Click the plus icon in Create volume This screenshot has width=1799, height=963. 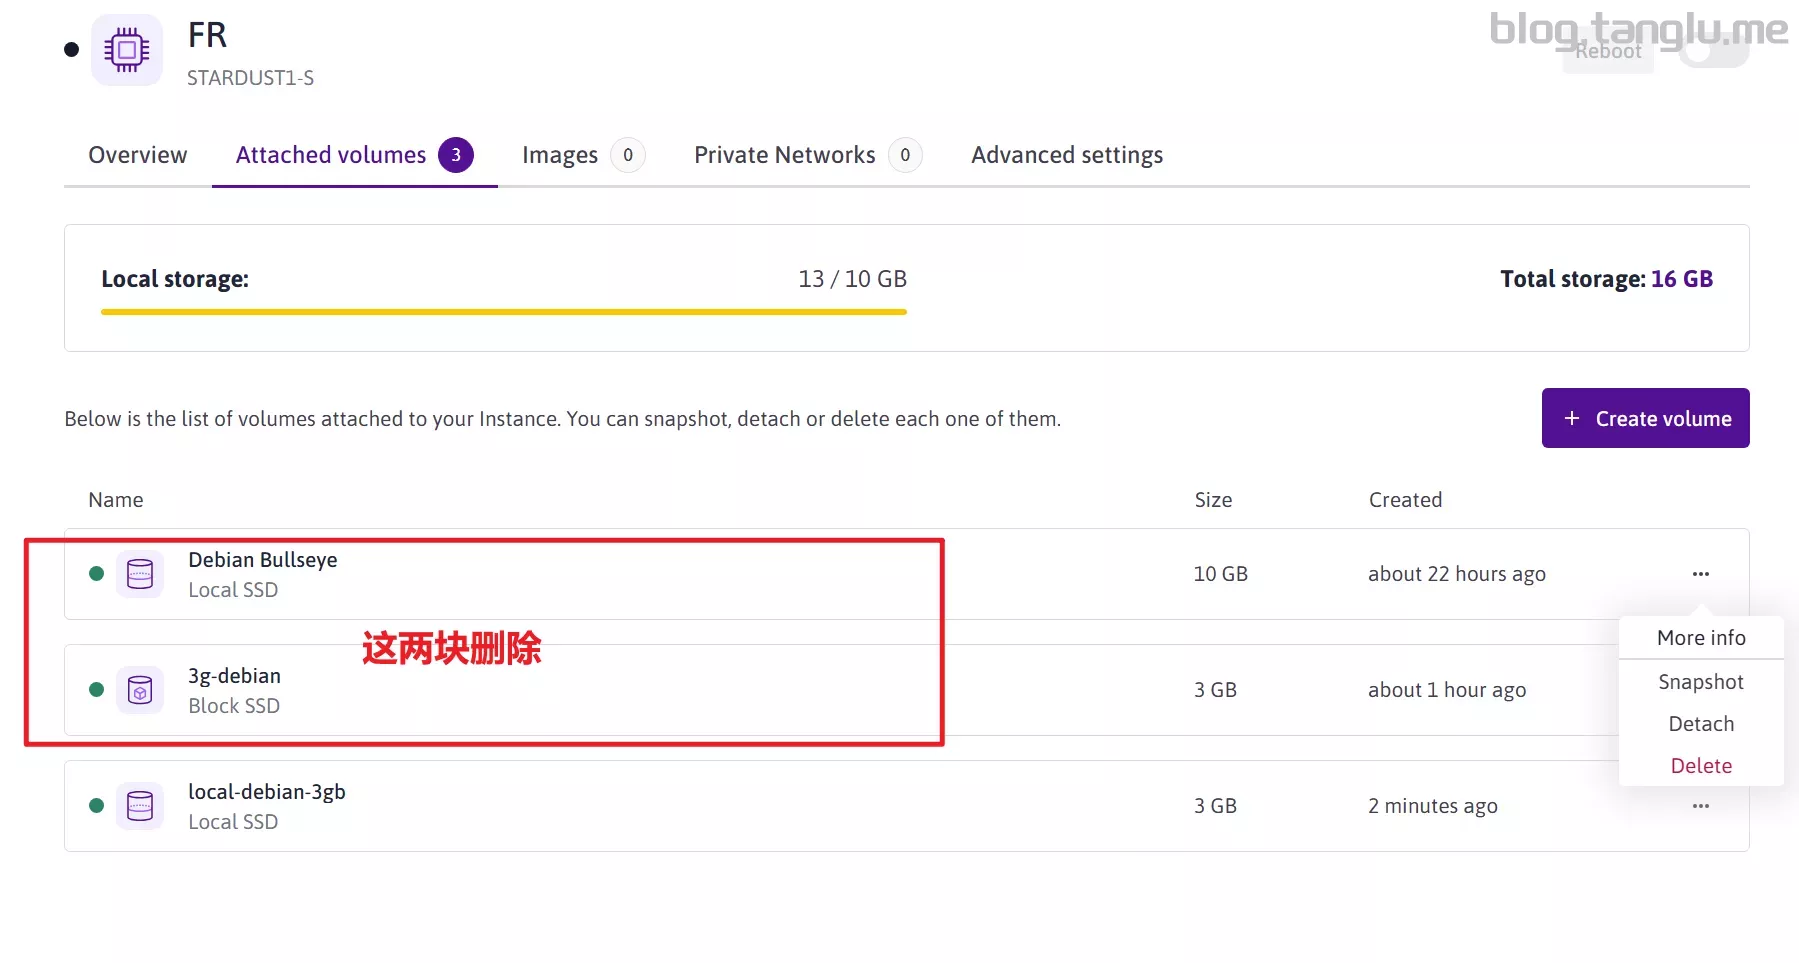pyautogui.click(x=1571, y=418)
